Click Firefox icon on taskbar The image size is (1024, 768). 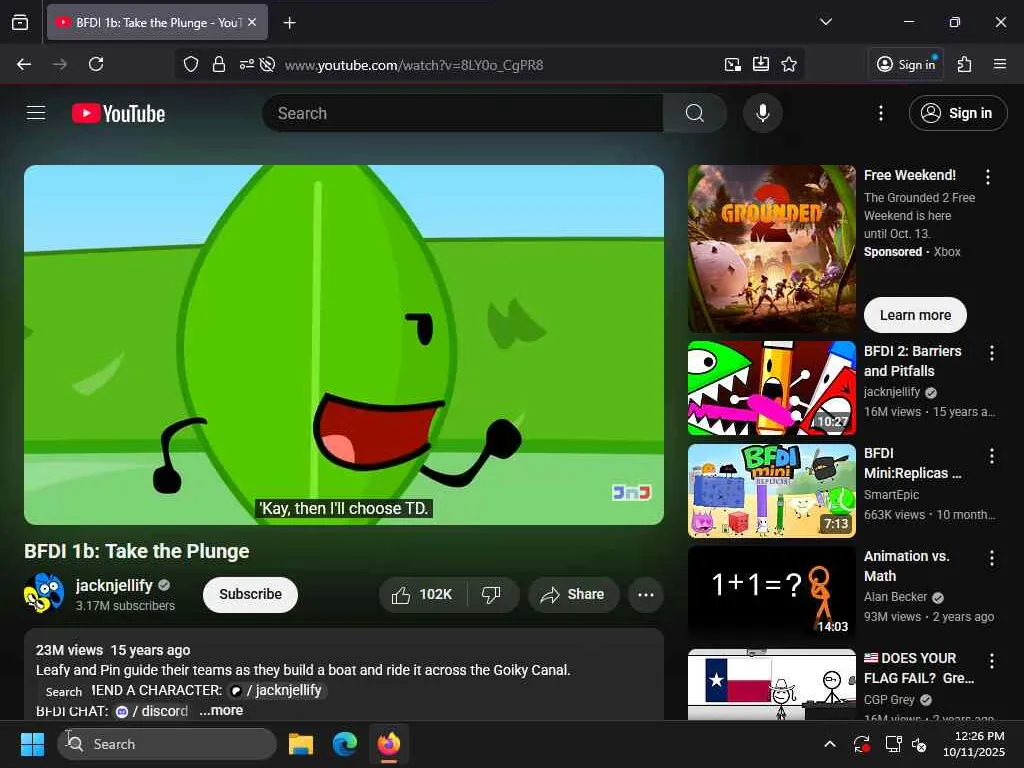[x=389, y=744]
